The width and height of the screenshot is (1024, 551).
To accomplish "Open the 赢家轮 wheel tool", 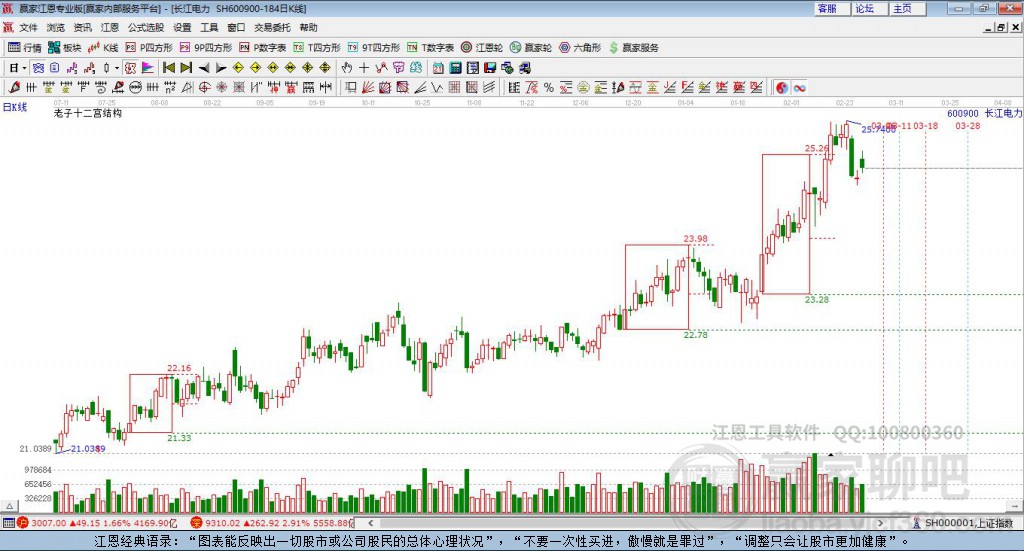I will [x=531, y=48].
